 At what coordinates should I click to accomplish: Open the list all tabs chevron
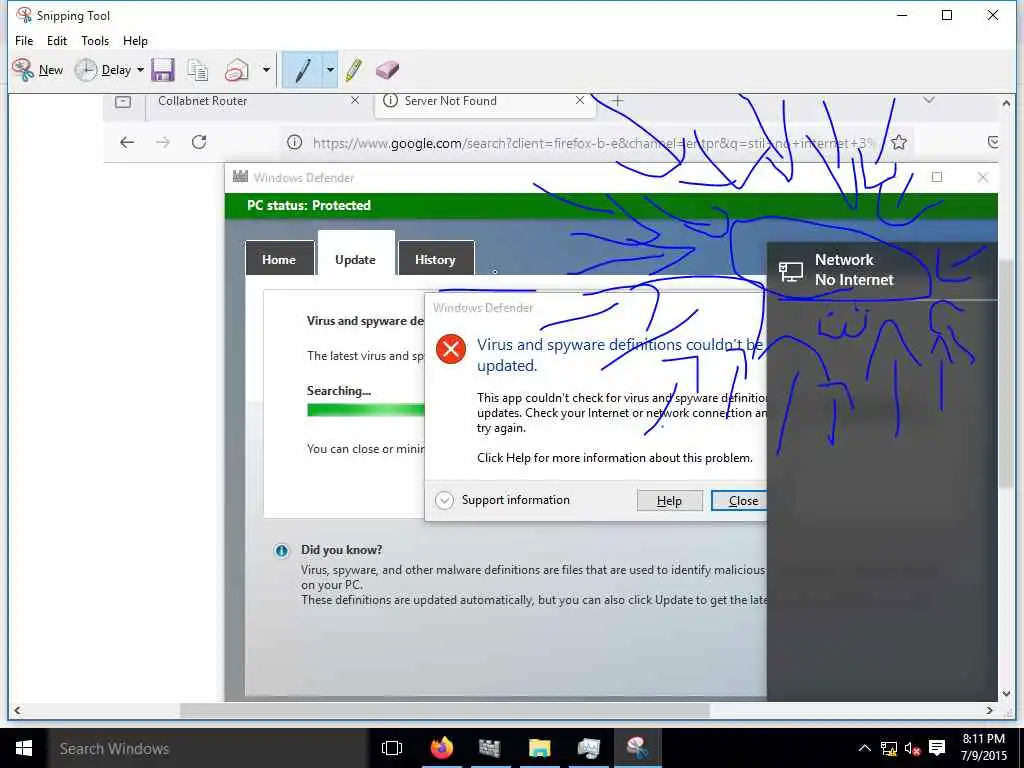point(929,100)
